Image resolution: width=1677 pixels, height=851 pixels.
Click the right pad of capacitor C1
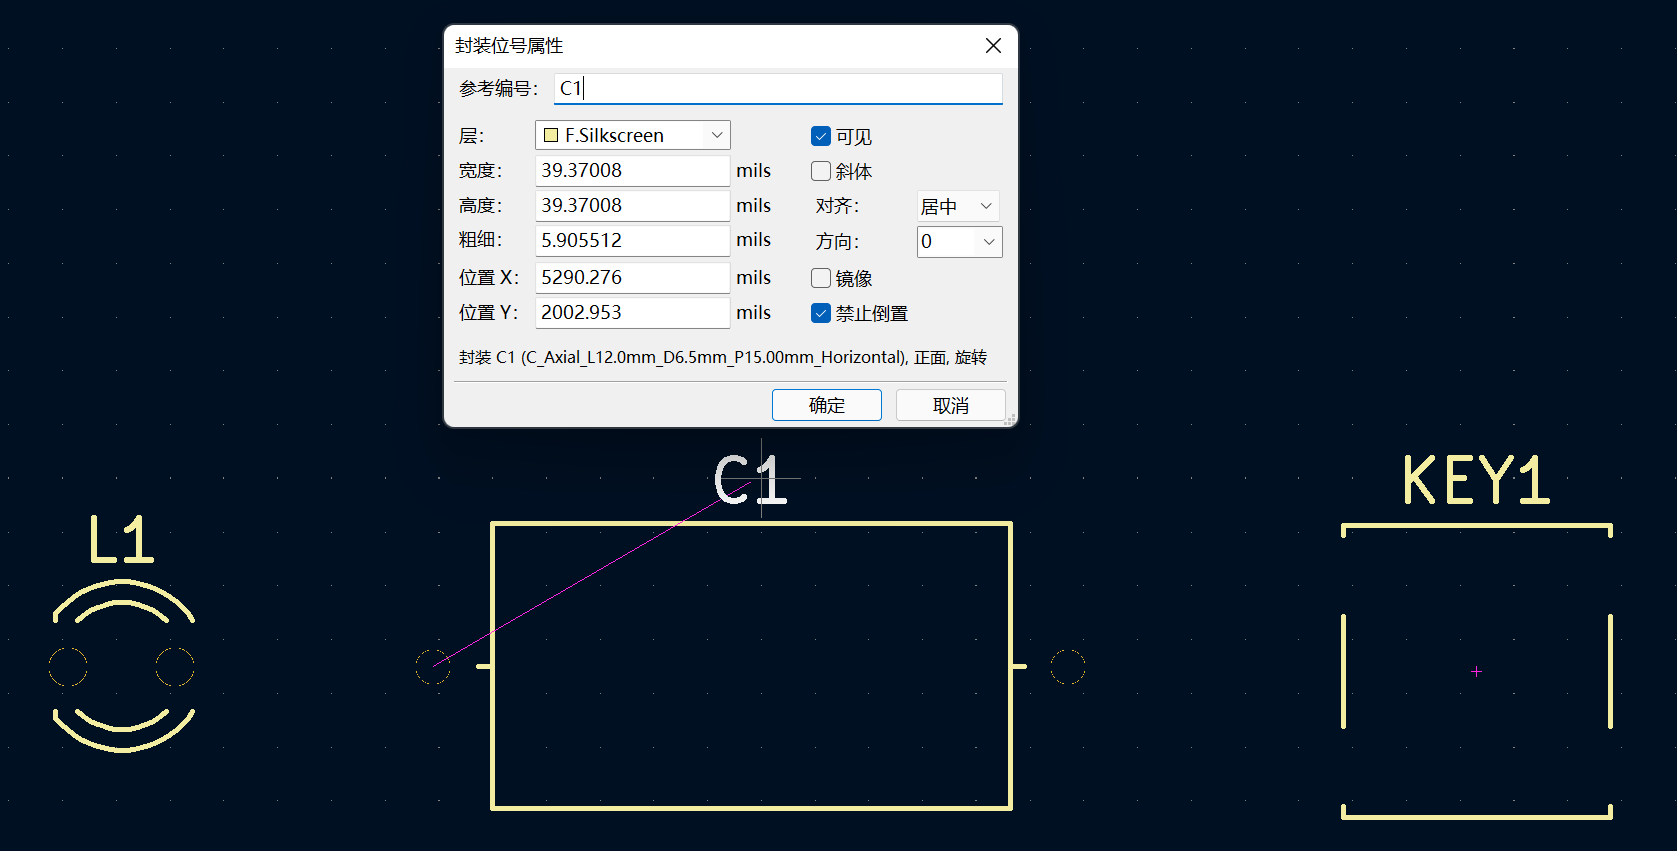pyautogui.click(x=1068, y=667)
